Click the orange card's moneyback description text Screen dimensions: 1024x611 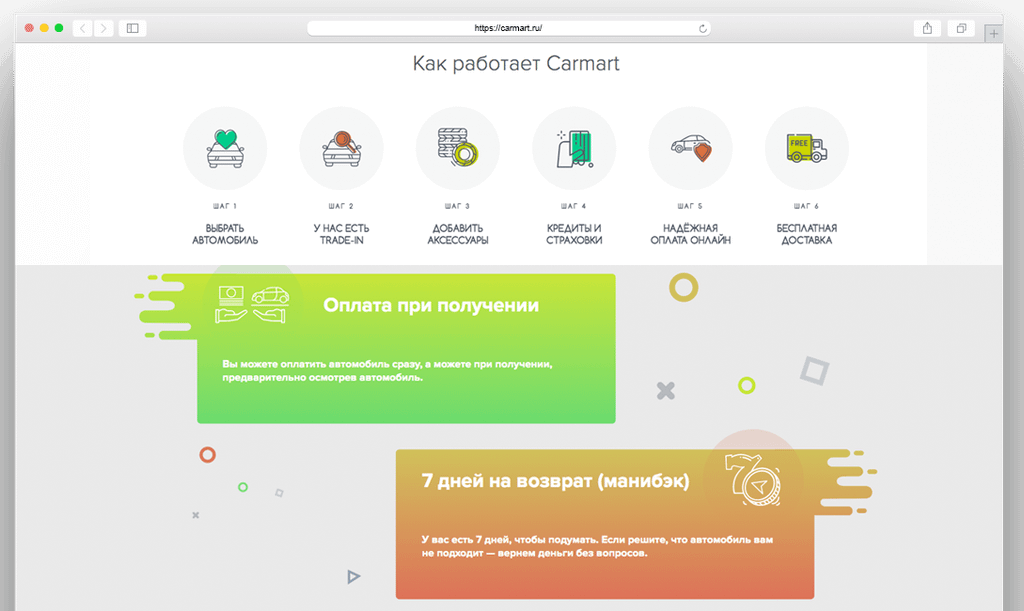pos(597,546)
